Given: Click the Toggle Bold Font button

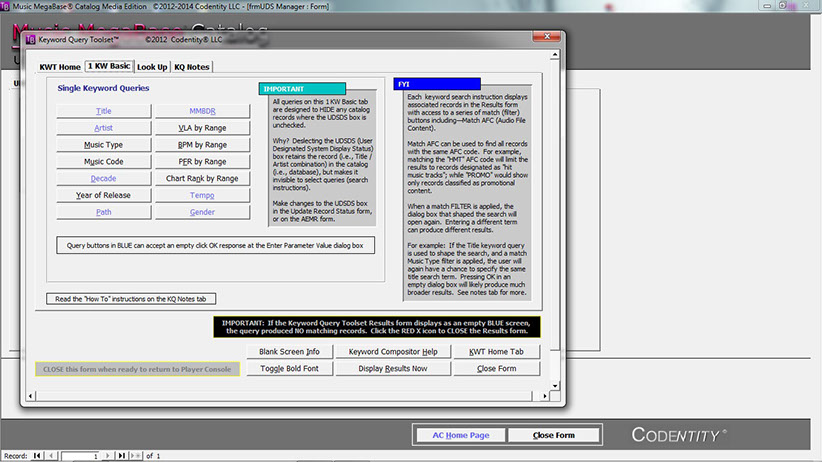Looking at the screenshot, I should [x=288, y=368].
